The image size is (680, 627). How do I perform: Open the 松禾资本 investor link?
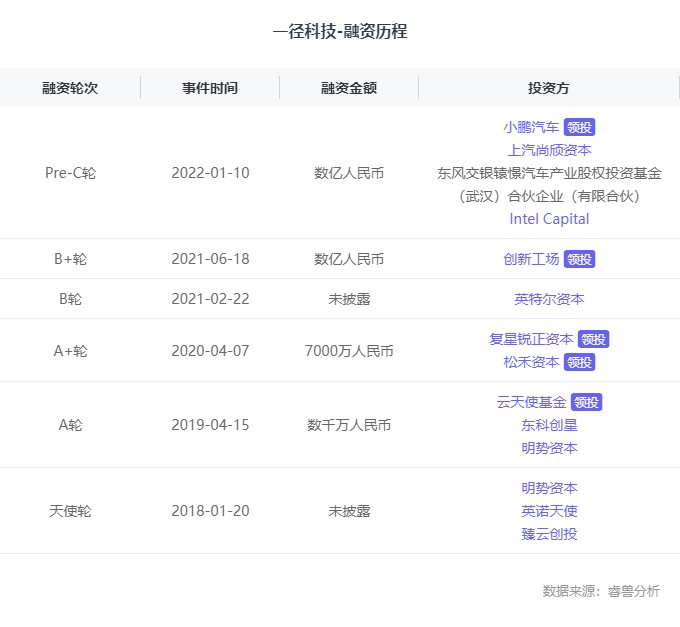(531, 362)
